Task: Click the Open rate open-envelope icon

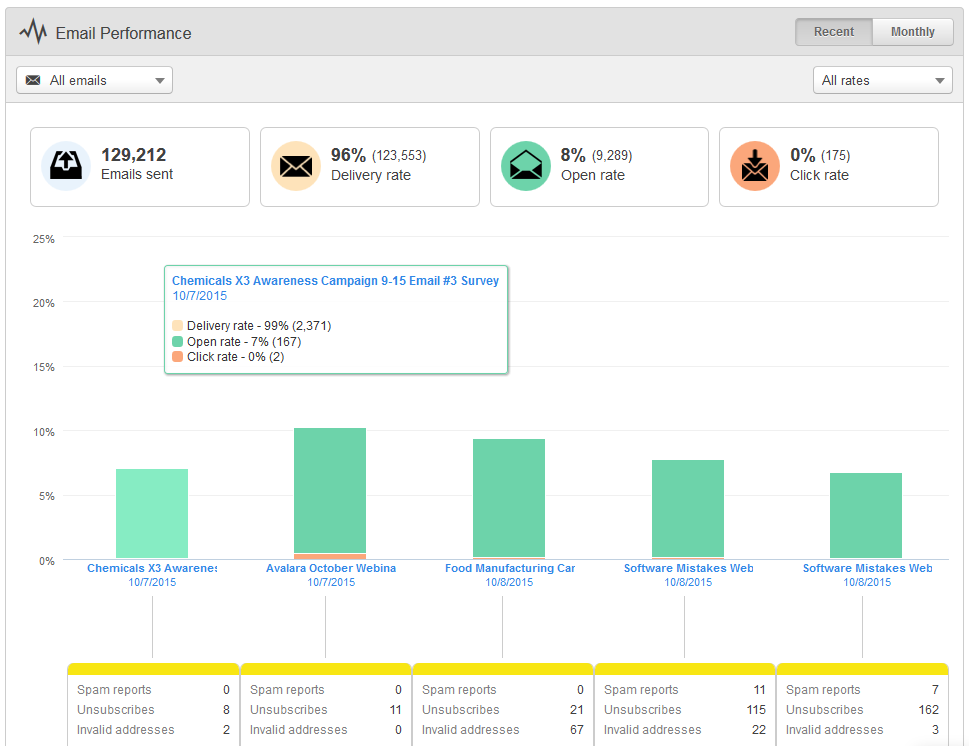Action: tap(525, 166)
